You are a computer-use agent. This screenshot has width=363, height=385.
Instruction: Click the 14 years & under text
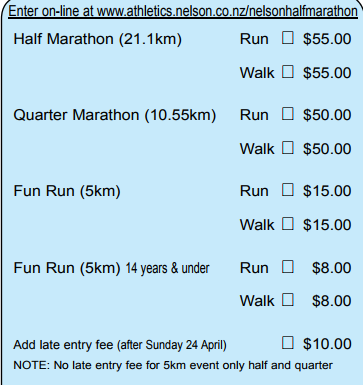click(x=167, y=268)
